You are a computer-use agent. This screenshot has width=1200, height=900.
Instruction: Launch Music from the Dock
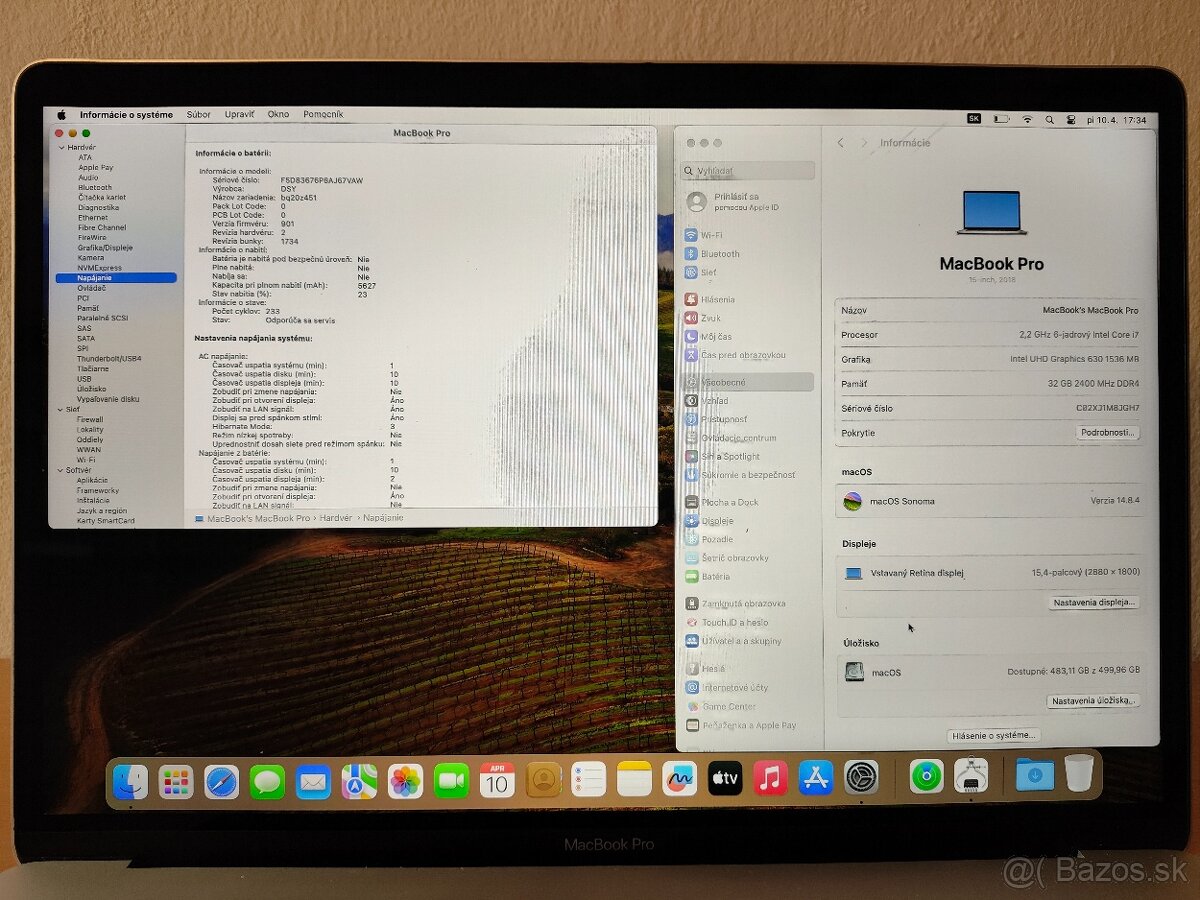pos(770,778)
